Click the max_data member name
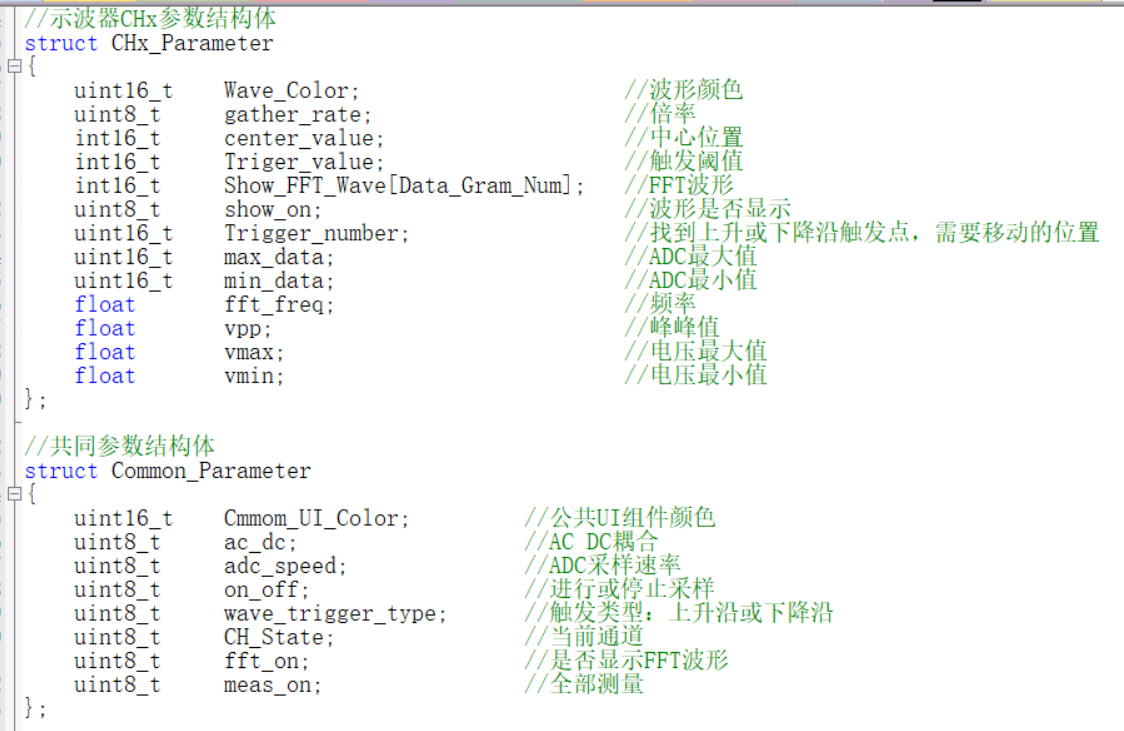This screenshot has width=1124, height=731. [x=274, y=257]
